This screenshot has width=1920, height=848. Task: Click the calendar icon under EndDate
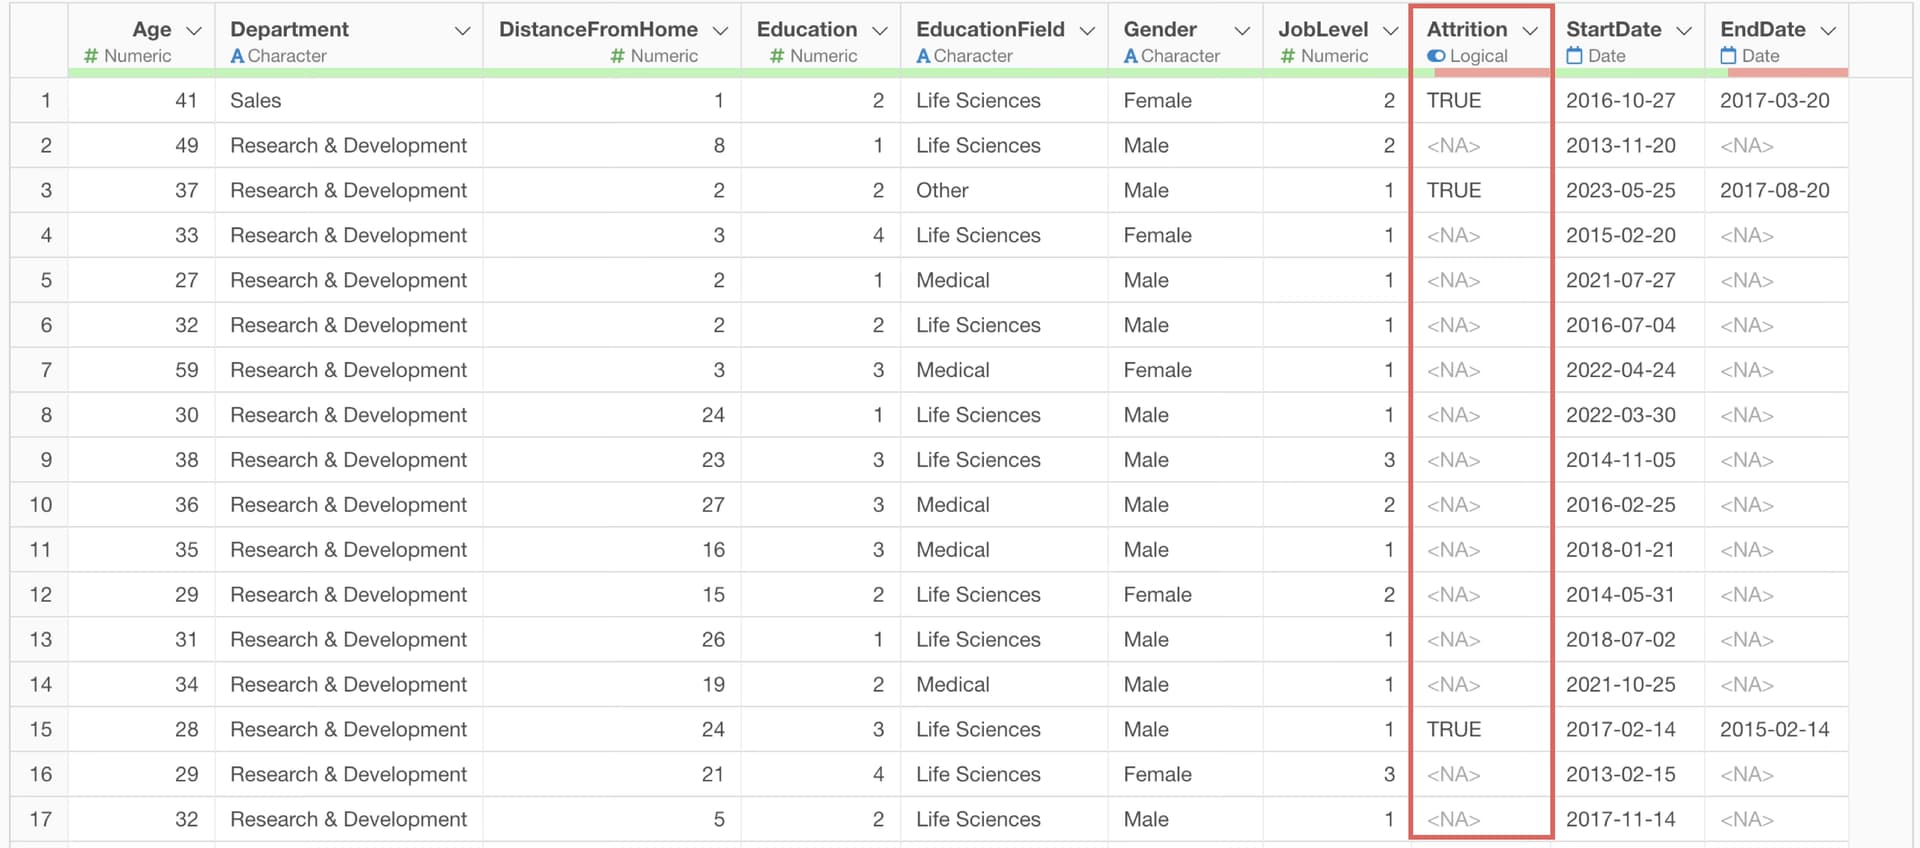[x=1728, y=57]
